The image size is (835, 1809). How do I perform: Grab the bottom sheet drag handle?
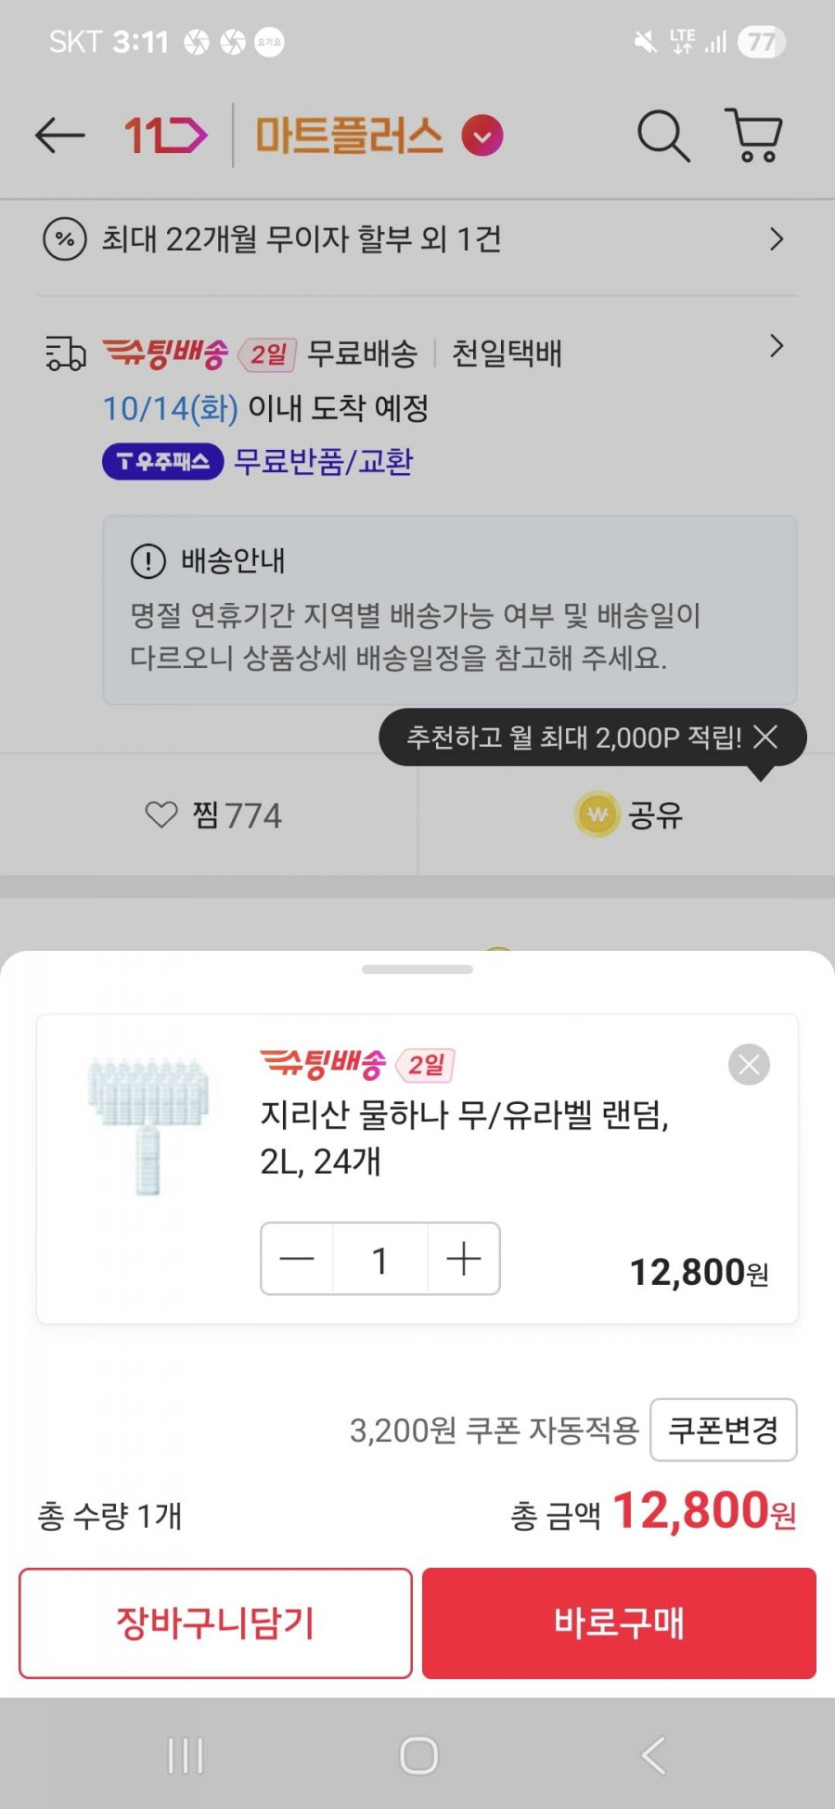(x=417, y=969)
